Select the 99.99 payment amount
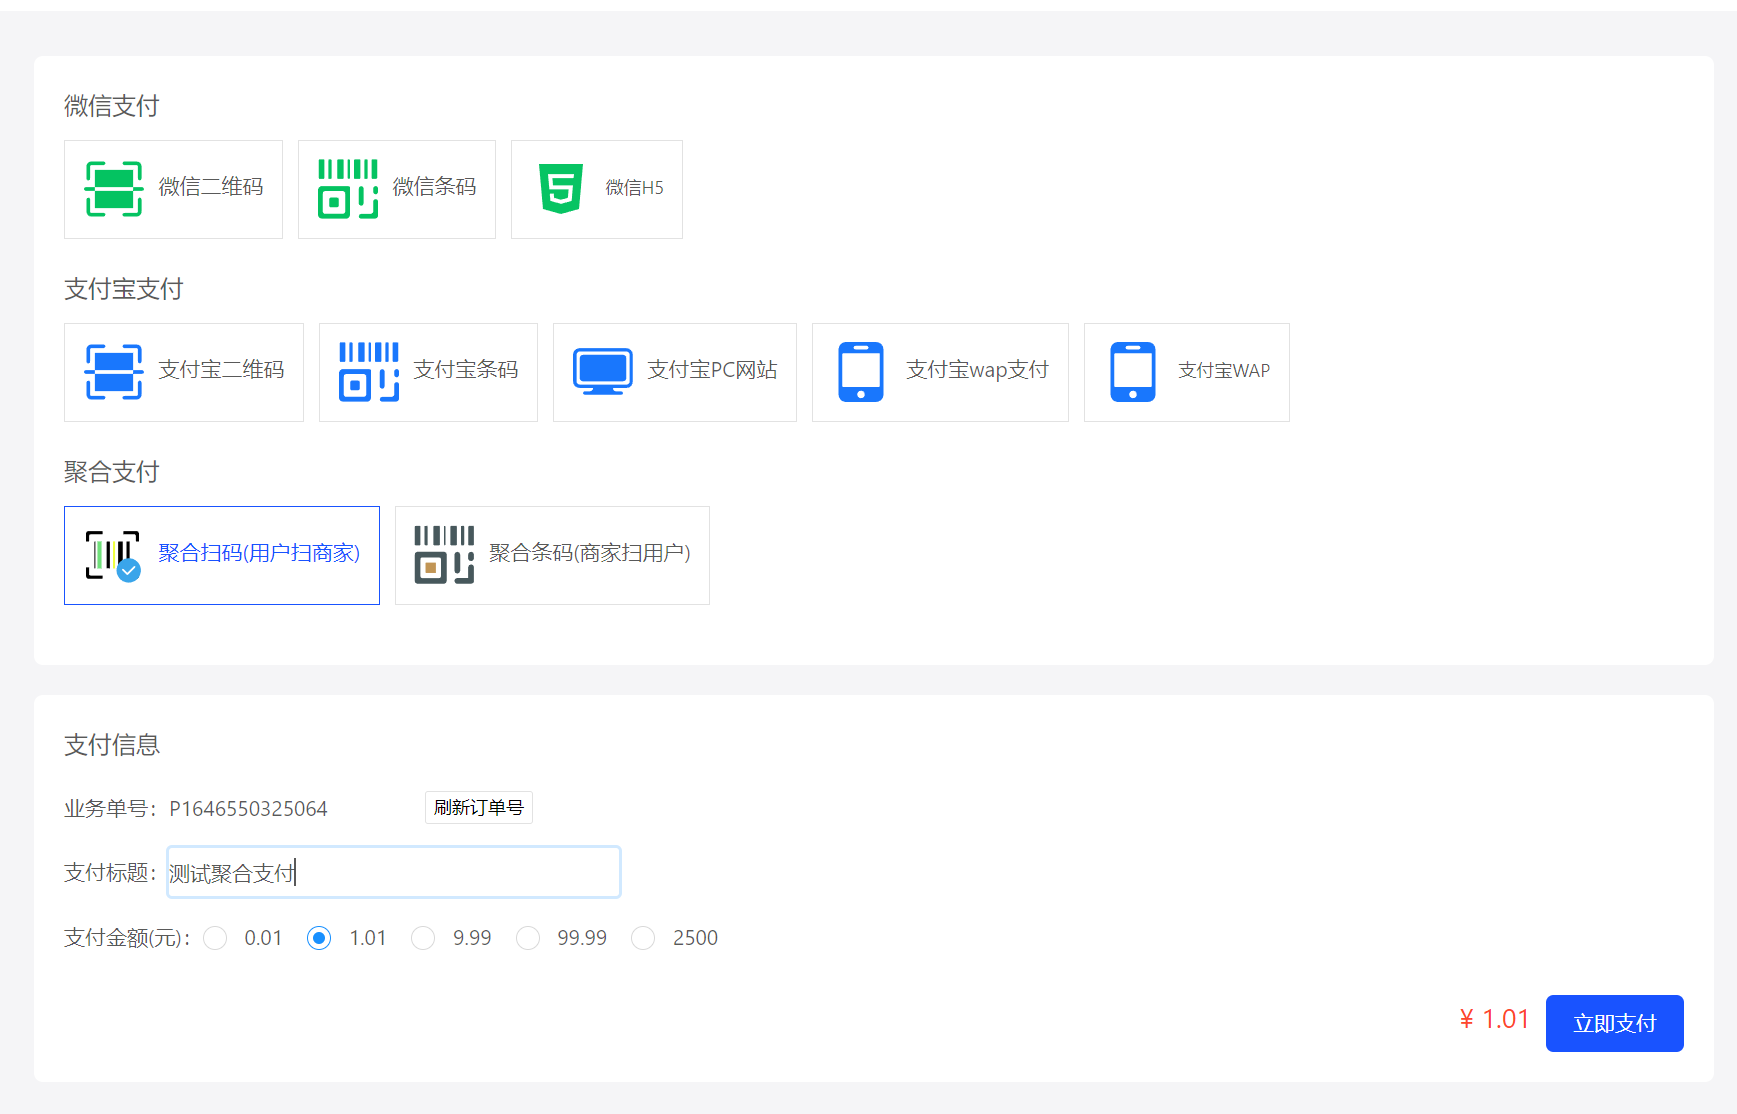Screen dimensions: 1737x1114 pyautogui.click(x=528, y=938)
